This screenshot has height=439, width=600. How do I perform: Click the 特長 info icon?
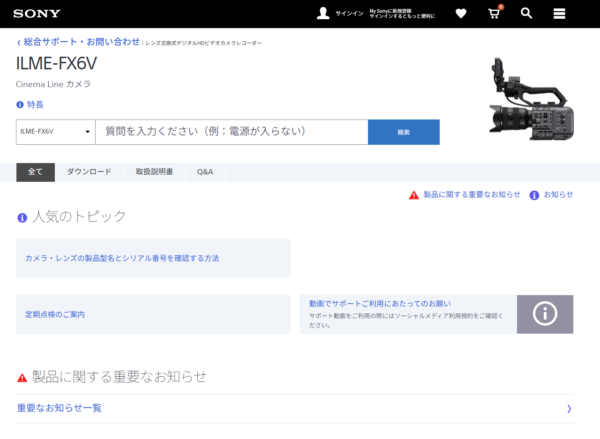tap(20, 104)
